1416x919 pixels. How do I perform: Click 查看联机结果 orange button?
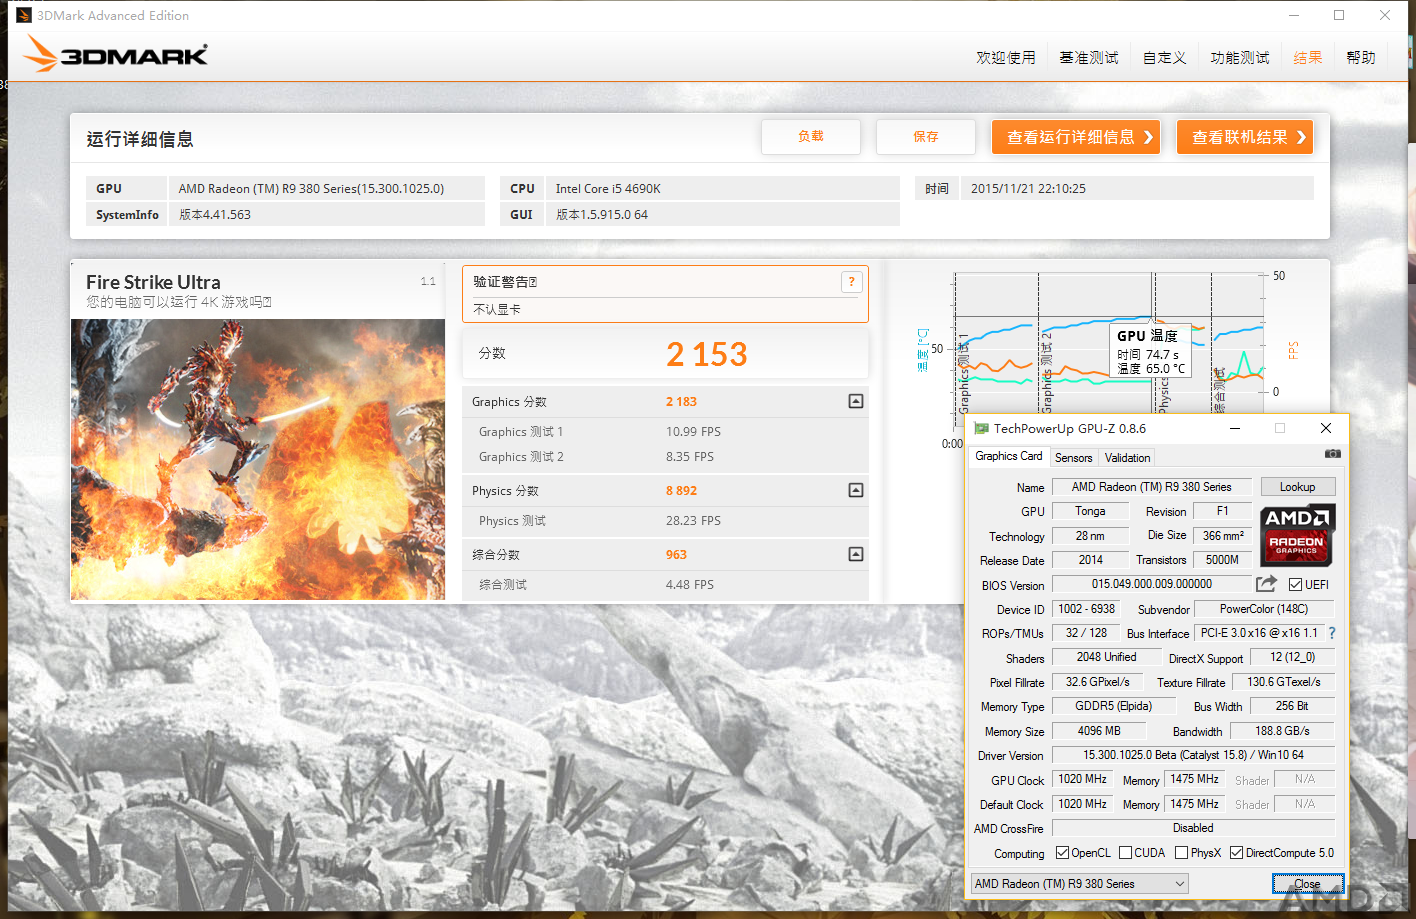point(1245,137)
